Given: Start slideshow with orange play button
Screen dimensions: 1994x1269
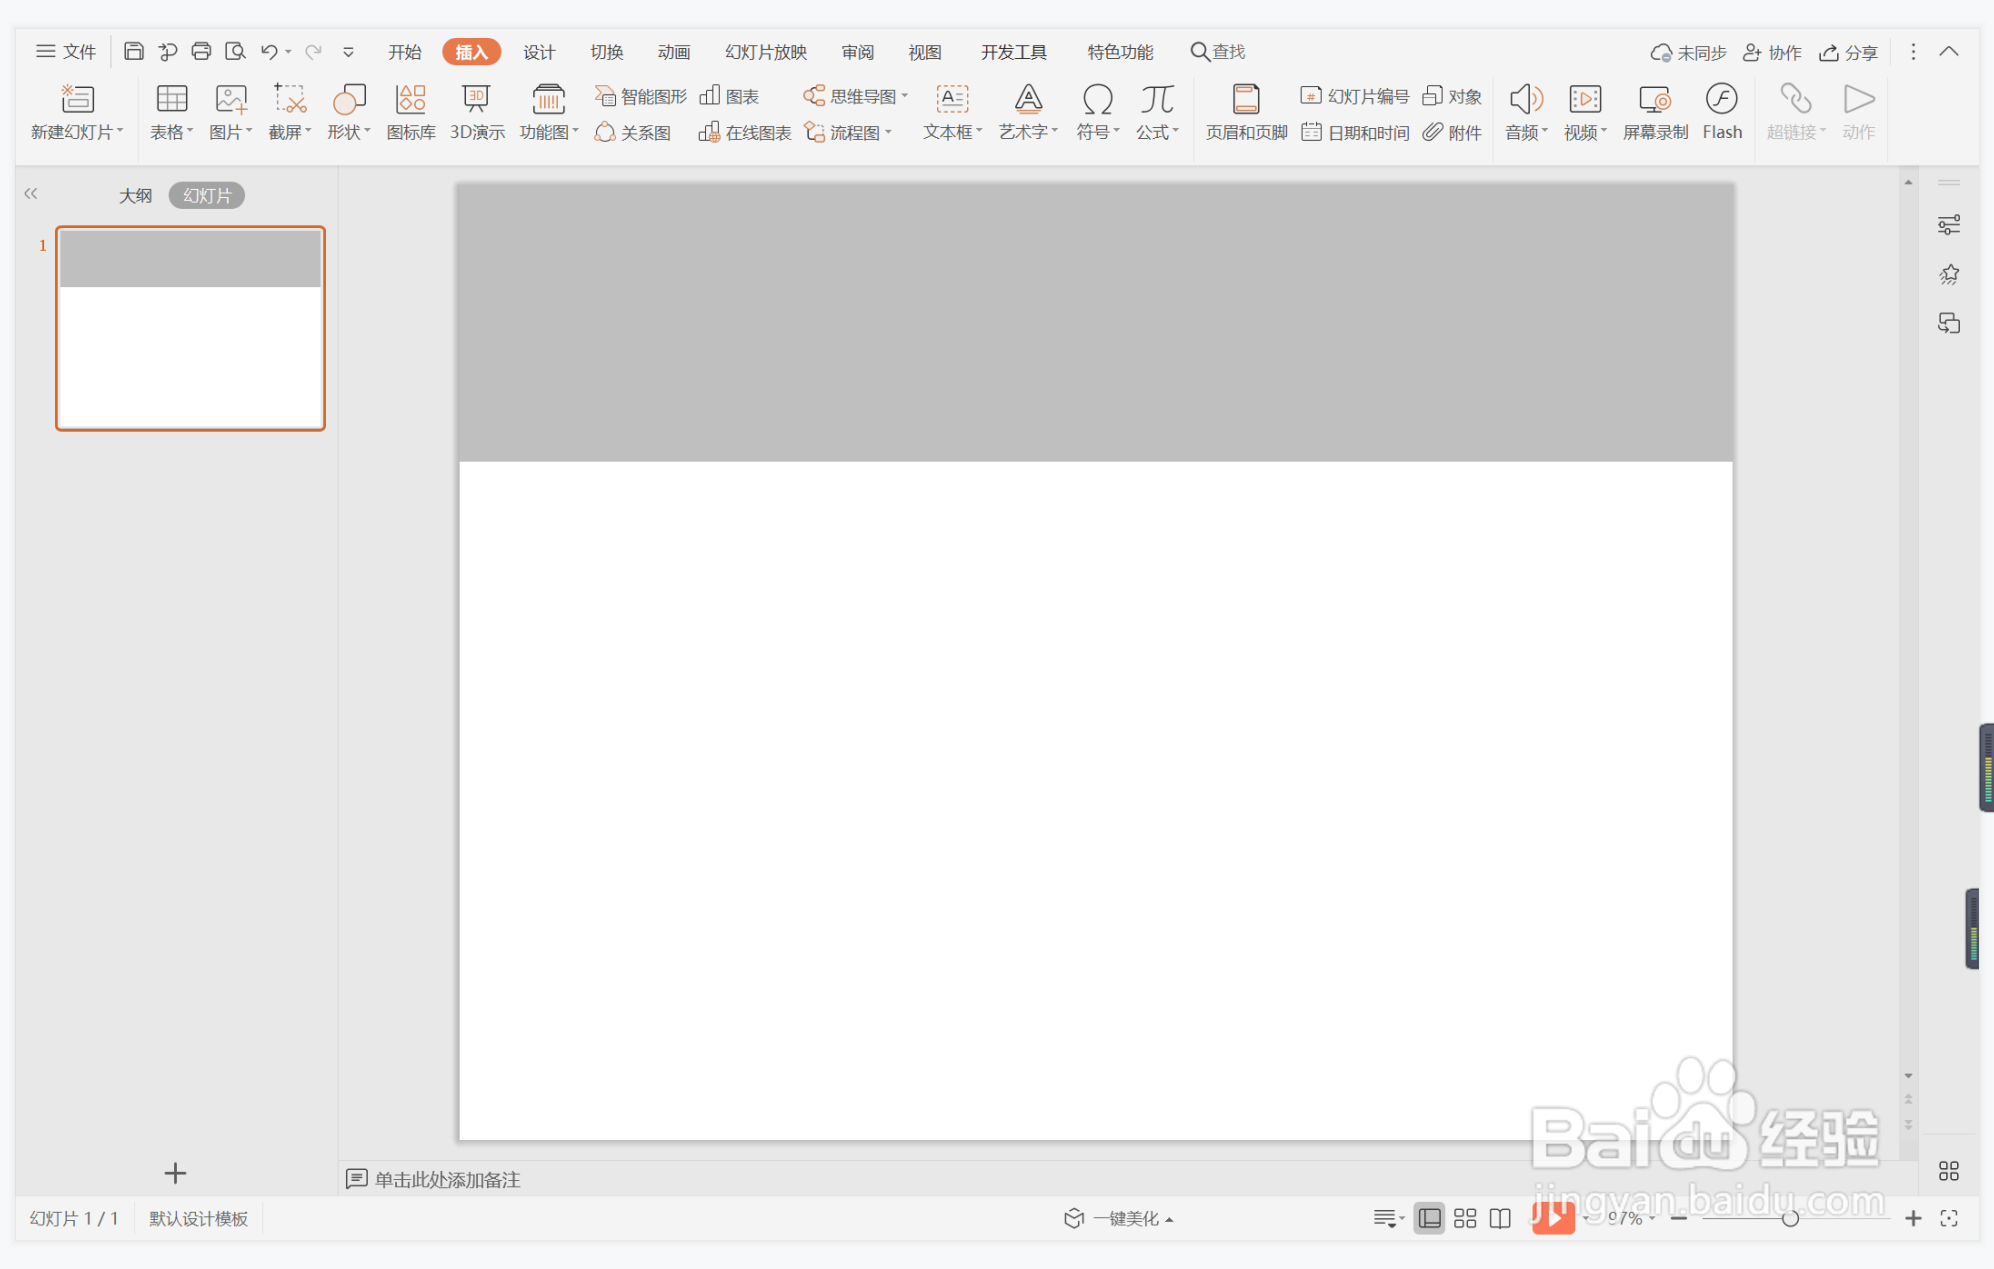Looking at the screenshot, I should coord(1552,1217).
